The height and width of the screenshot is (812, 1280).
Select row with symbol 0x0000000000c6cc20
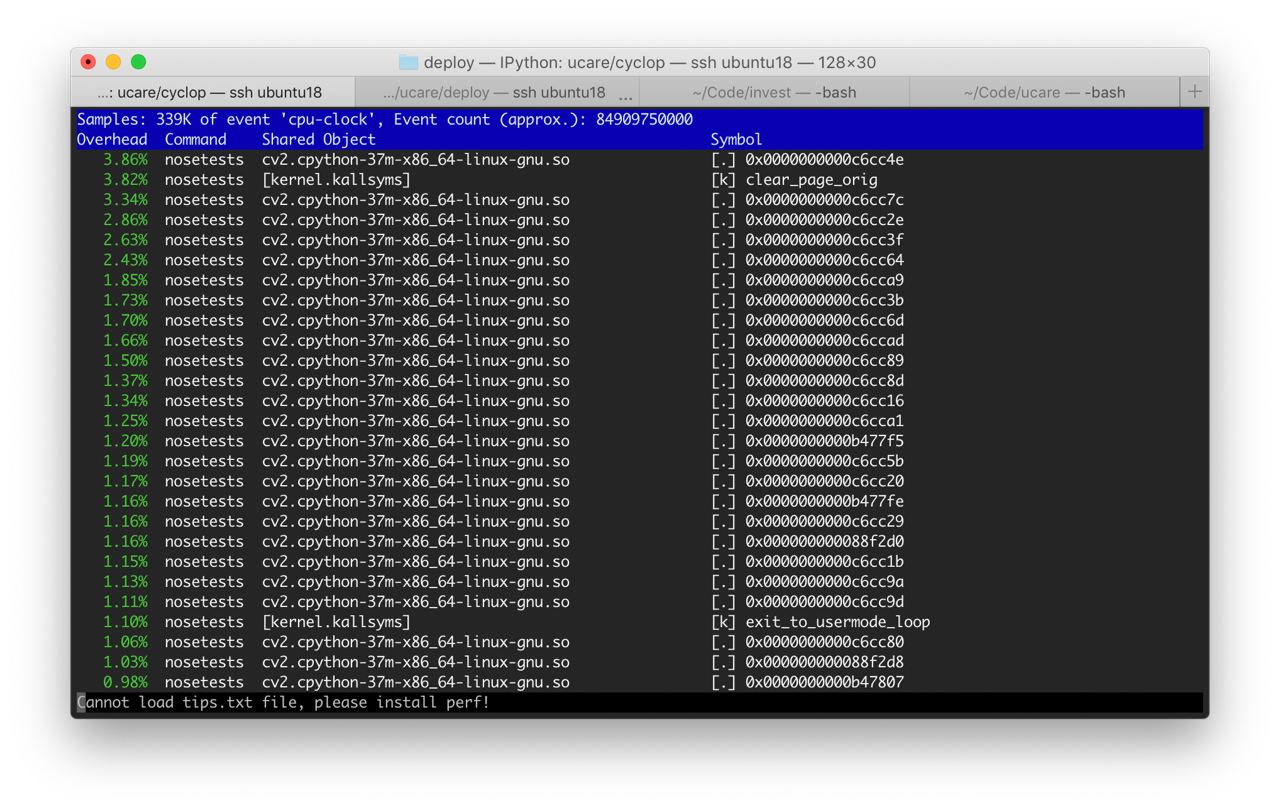pos(640,481)
